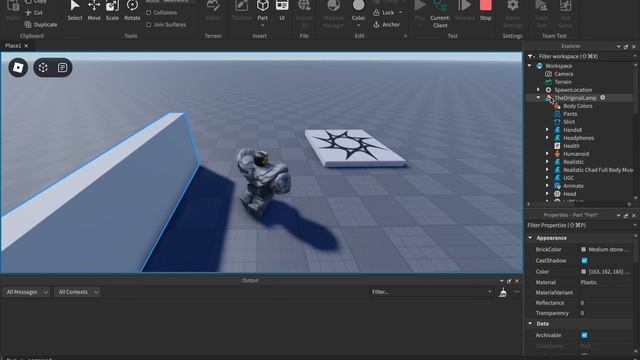Toggle the Archivable property checkbox

click(x=584, y=335)
